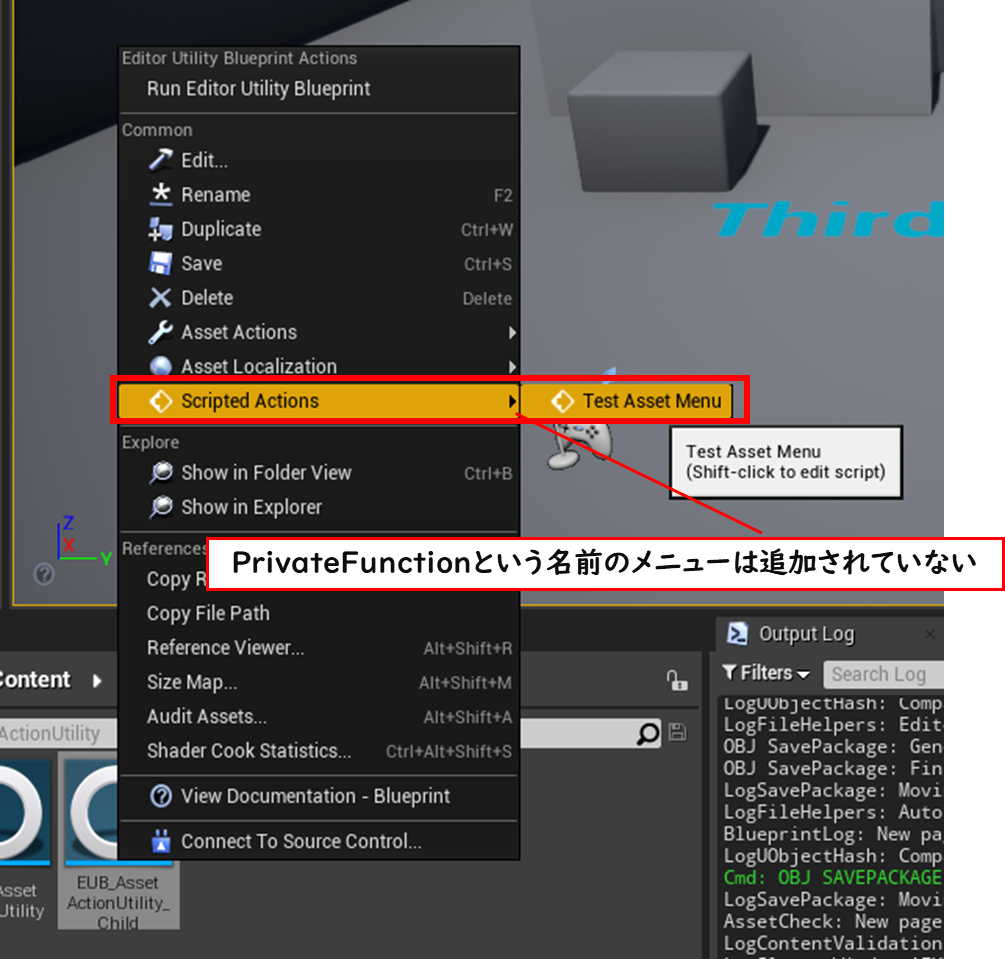
Task: Expand the Asset Actions submenu arrow
Action: tap(511, 332)
